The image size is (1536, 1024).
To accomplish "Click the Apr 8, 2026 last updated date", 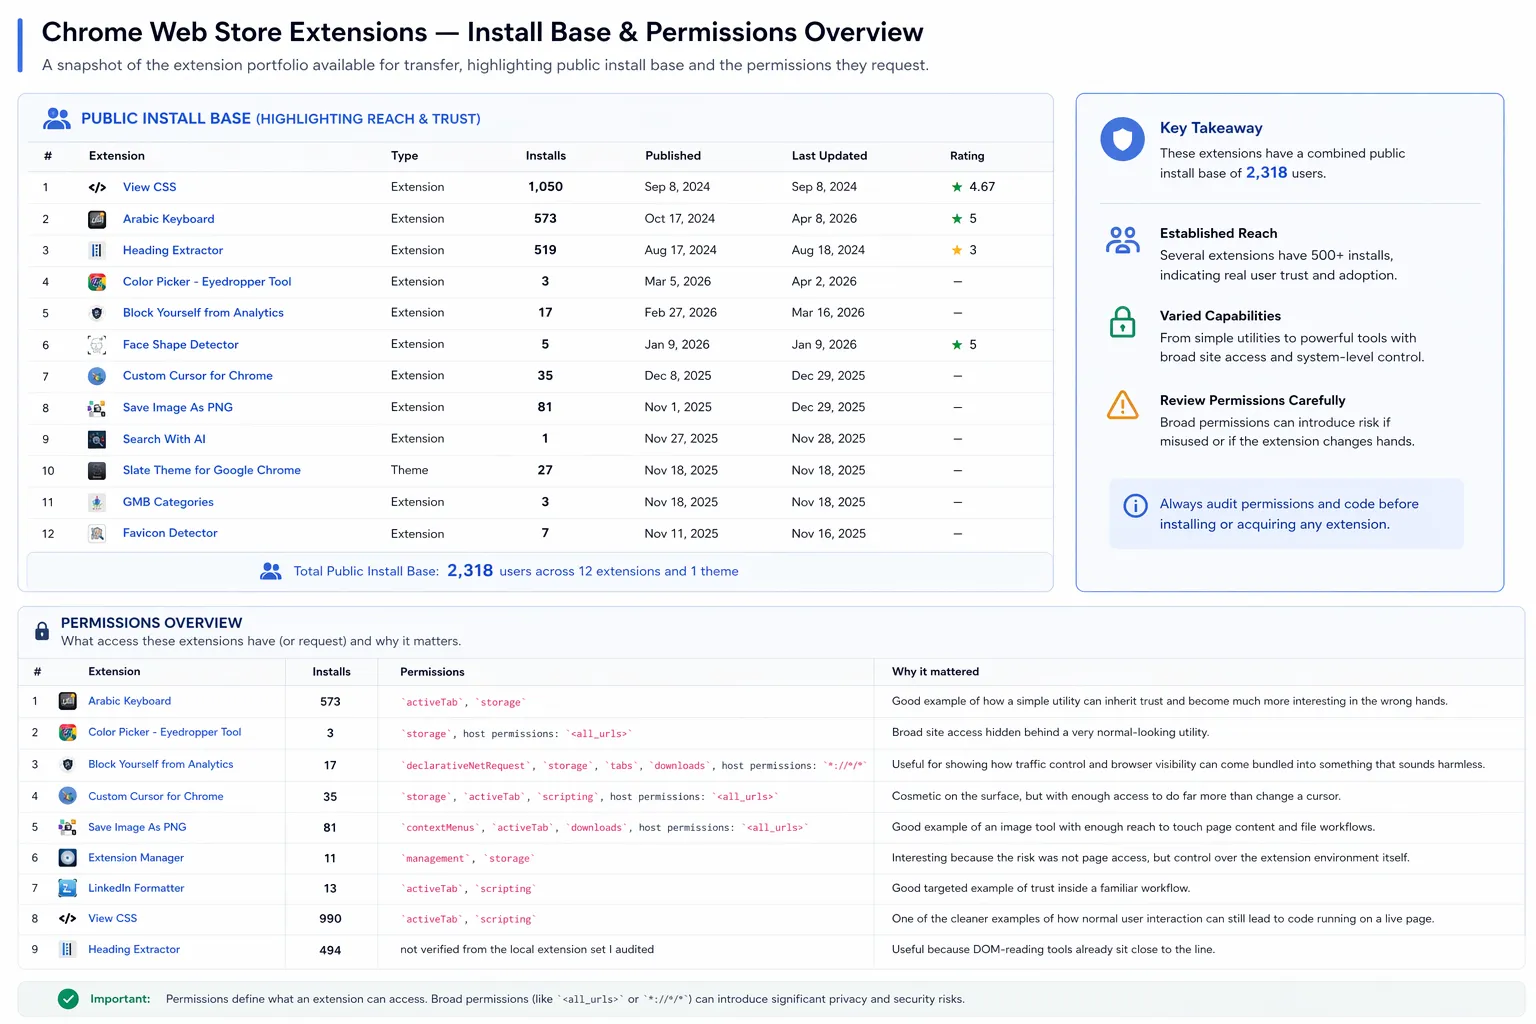I will (824, 219).
